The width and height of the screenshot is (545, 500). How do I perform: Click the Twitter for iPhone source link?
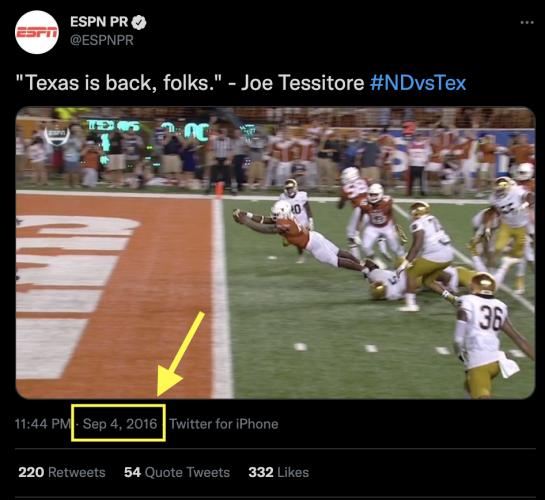tap(224, 424)
